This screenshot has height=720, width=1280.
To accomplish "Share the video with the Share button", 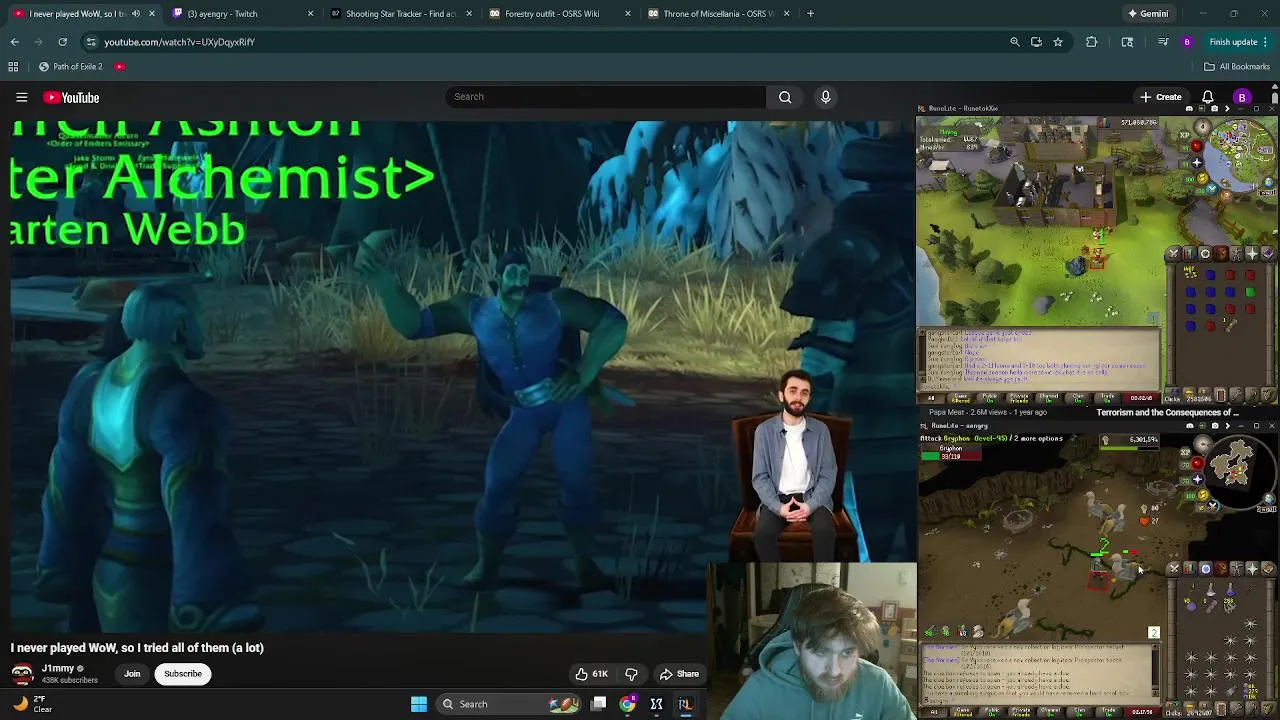I will tap(679, 674).
